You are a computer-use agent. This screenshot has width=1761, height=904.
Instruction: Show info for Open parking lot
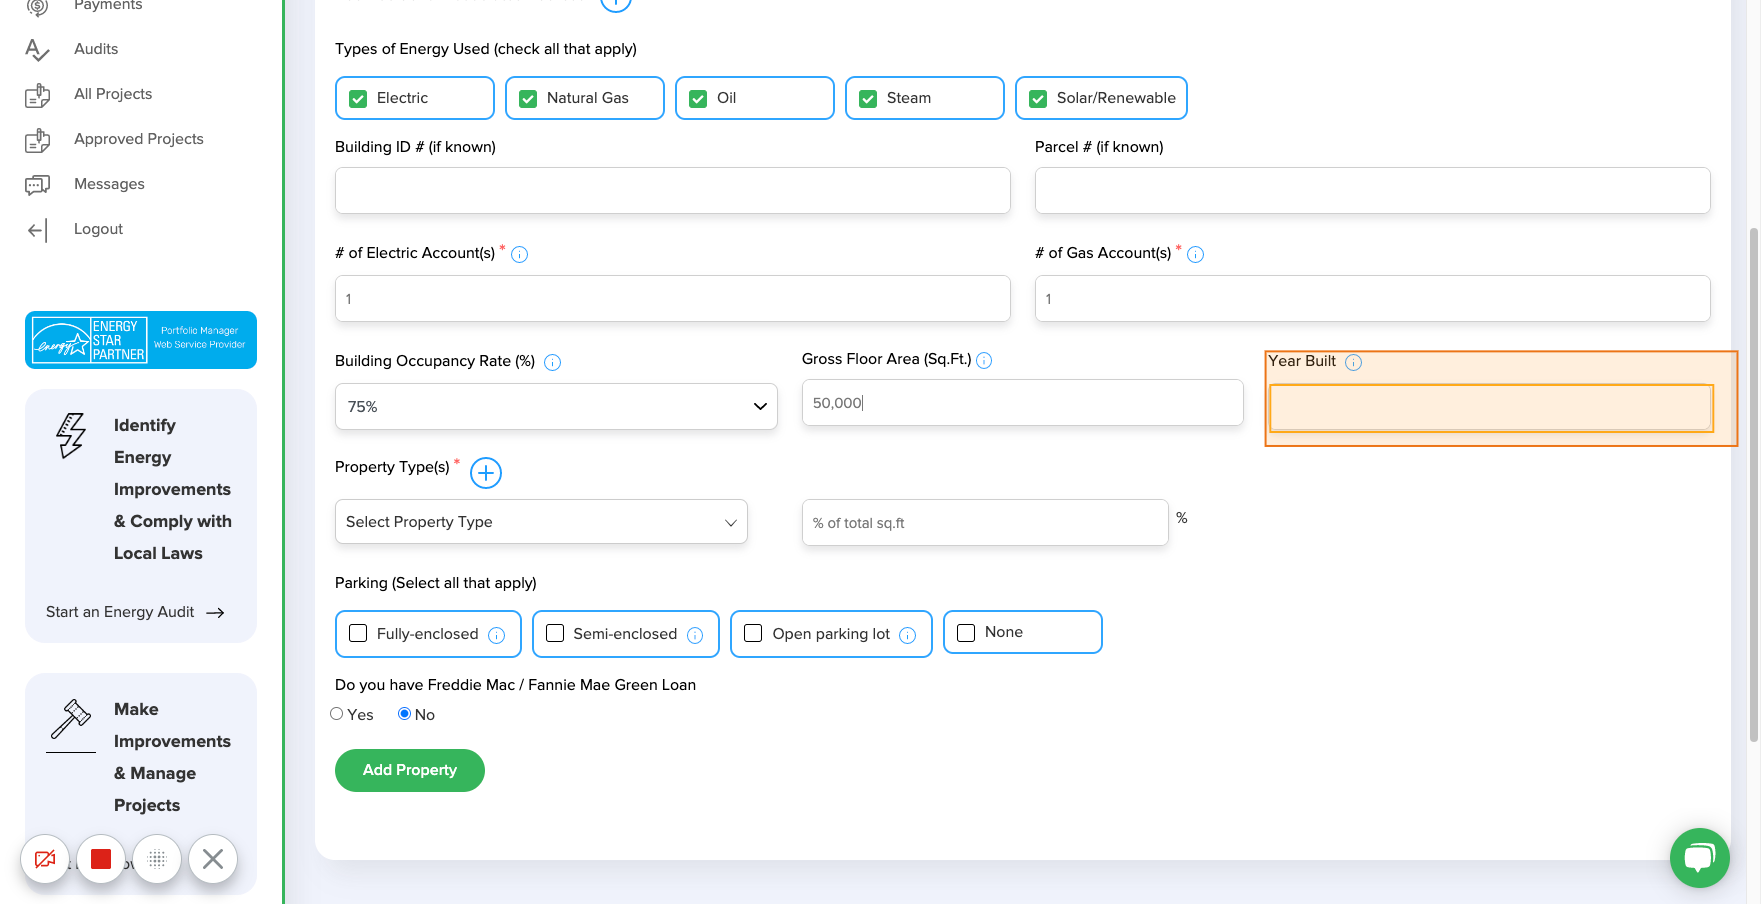tap(907, 635)
